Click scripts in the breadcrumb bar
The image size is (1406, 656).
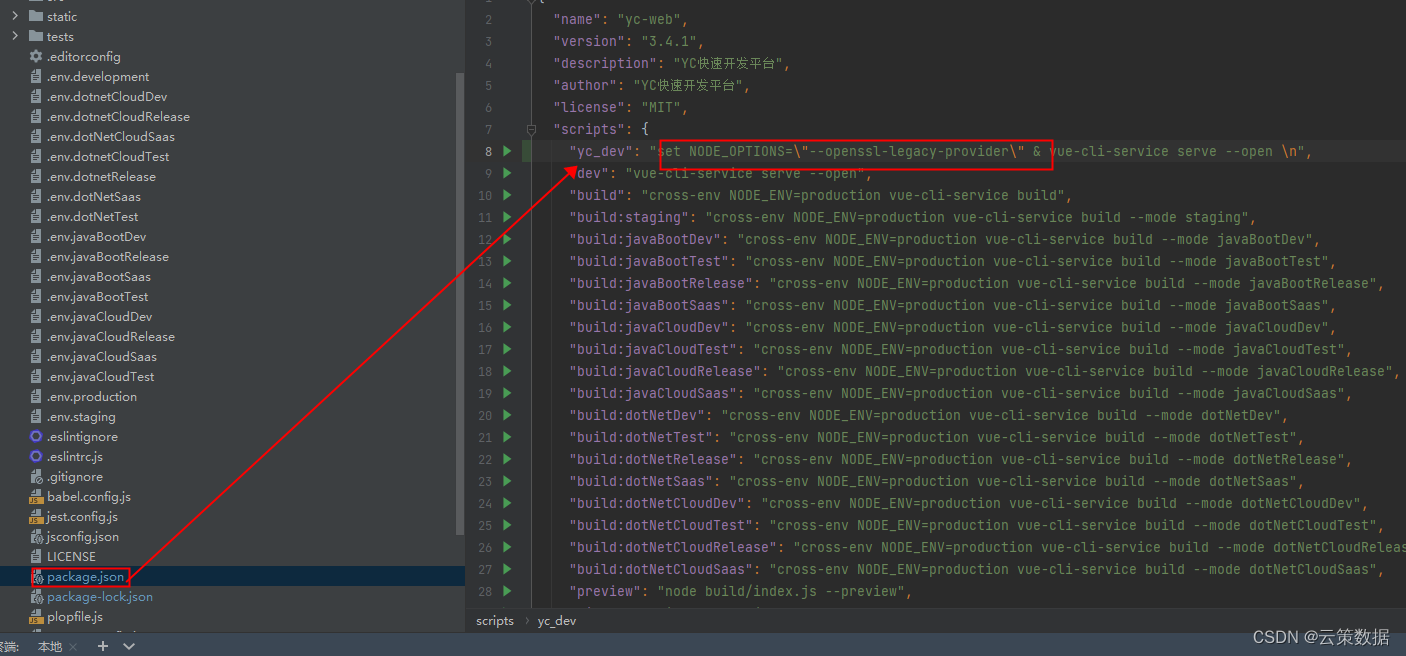pyautogui.click(x=494, y=620)
